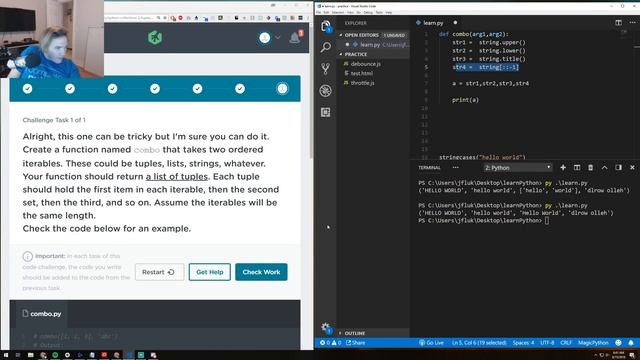Collapse the Open Editors section
The image size is (640, 360).
click(373, 35)
